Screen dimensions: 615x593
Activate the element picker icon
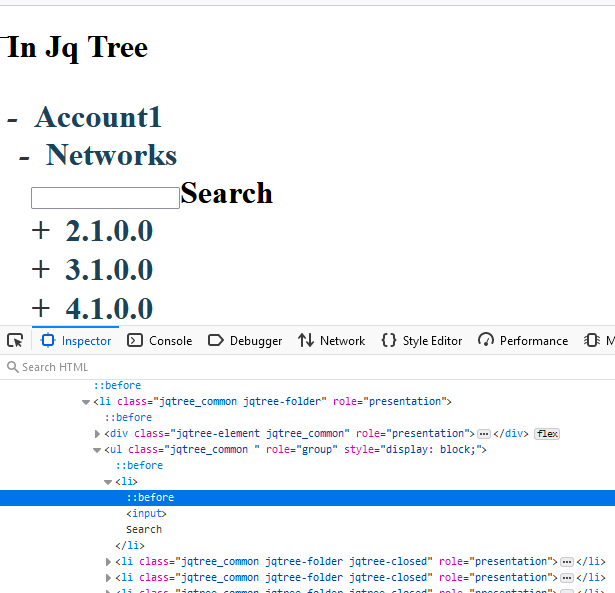click(x=15, y=340)
